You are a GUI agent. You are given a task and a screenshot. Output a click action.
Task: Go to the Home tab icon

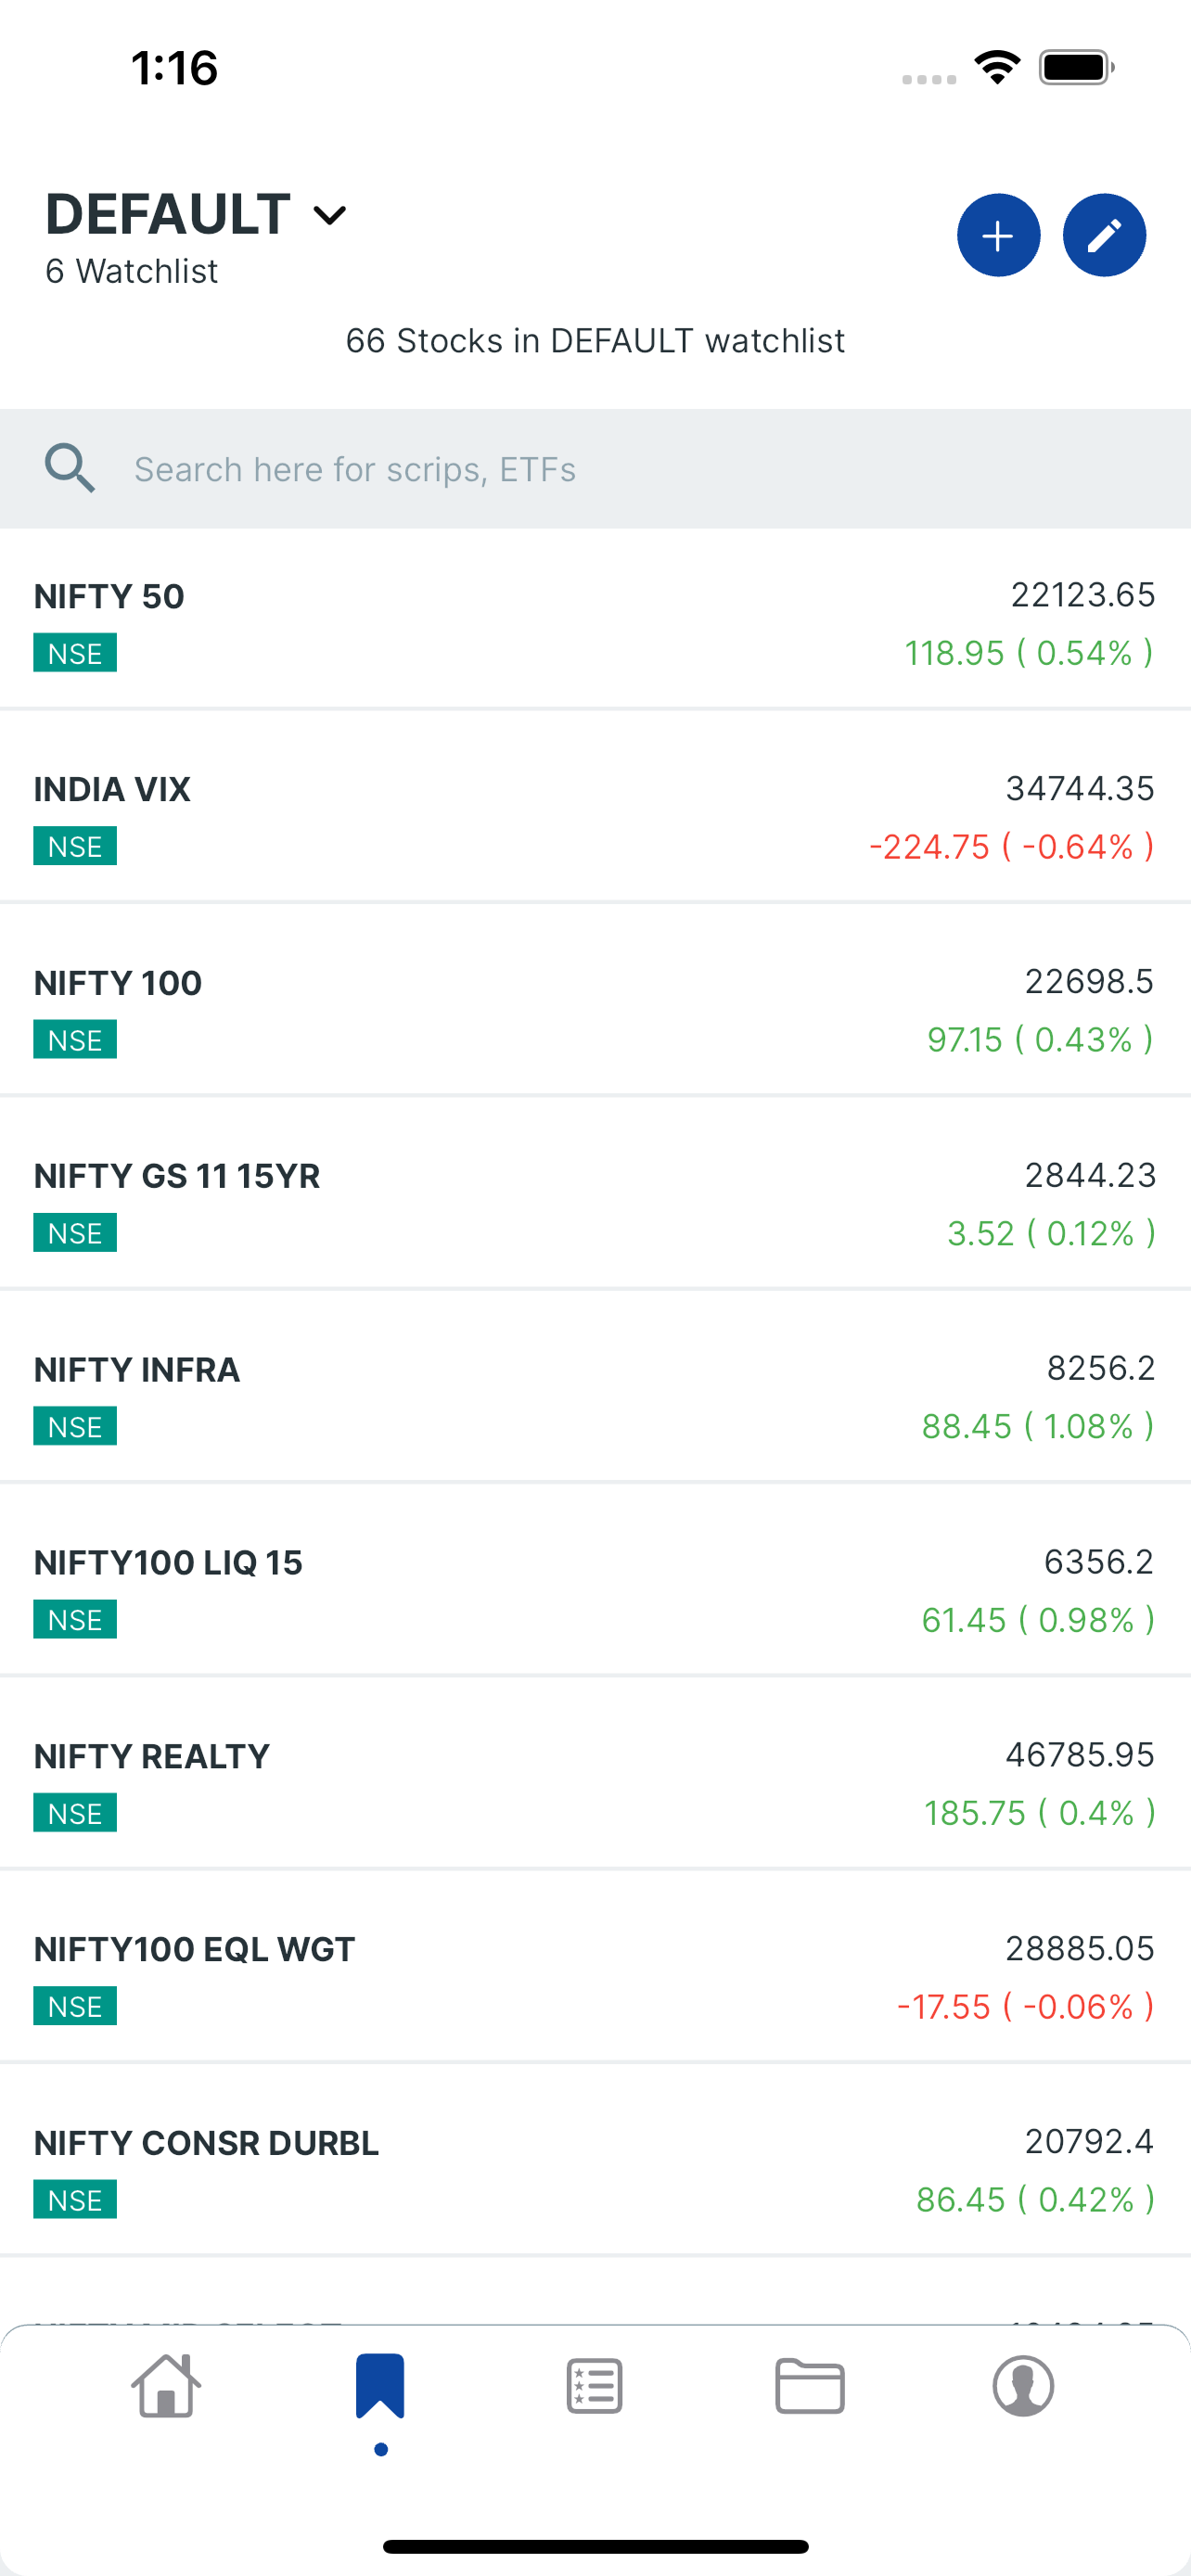[166, 2385]
